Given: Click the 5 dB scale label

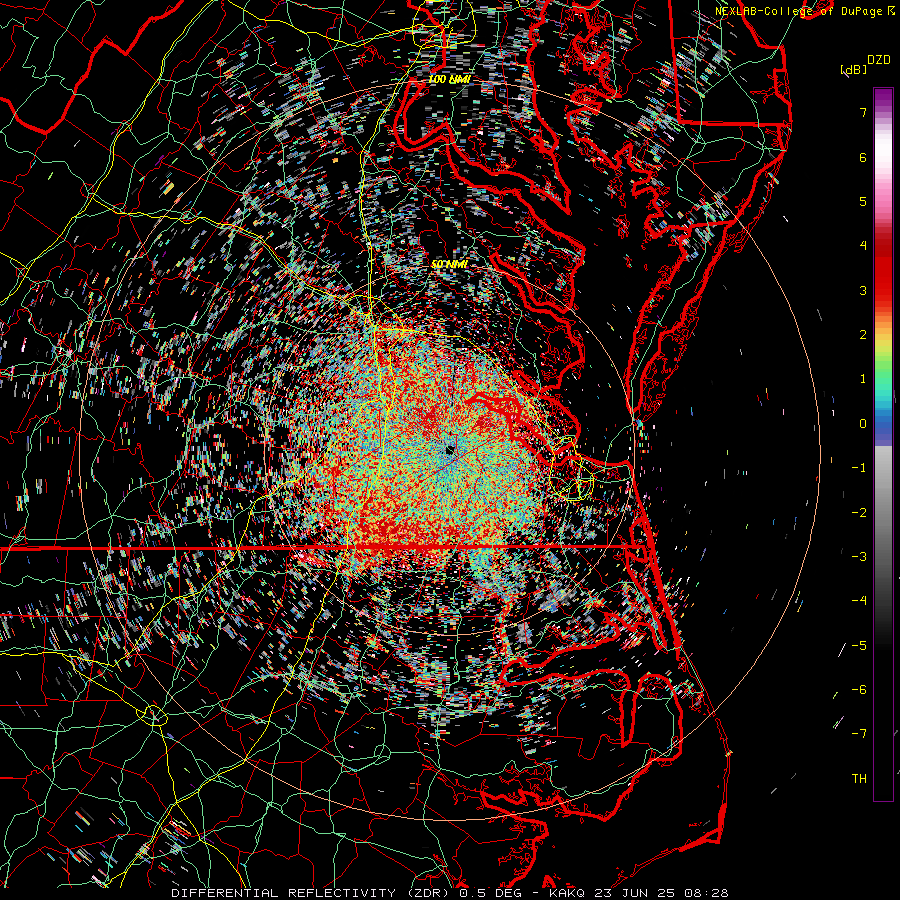Looking at the screenshot, I should pos(863,201).
